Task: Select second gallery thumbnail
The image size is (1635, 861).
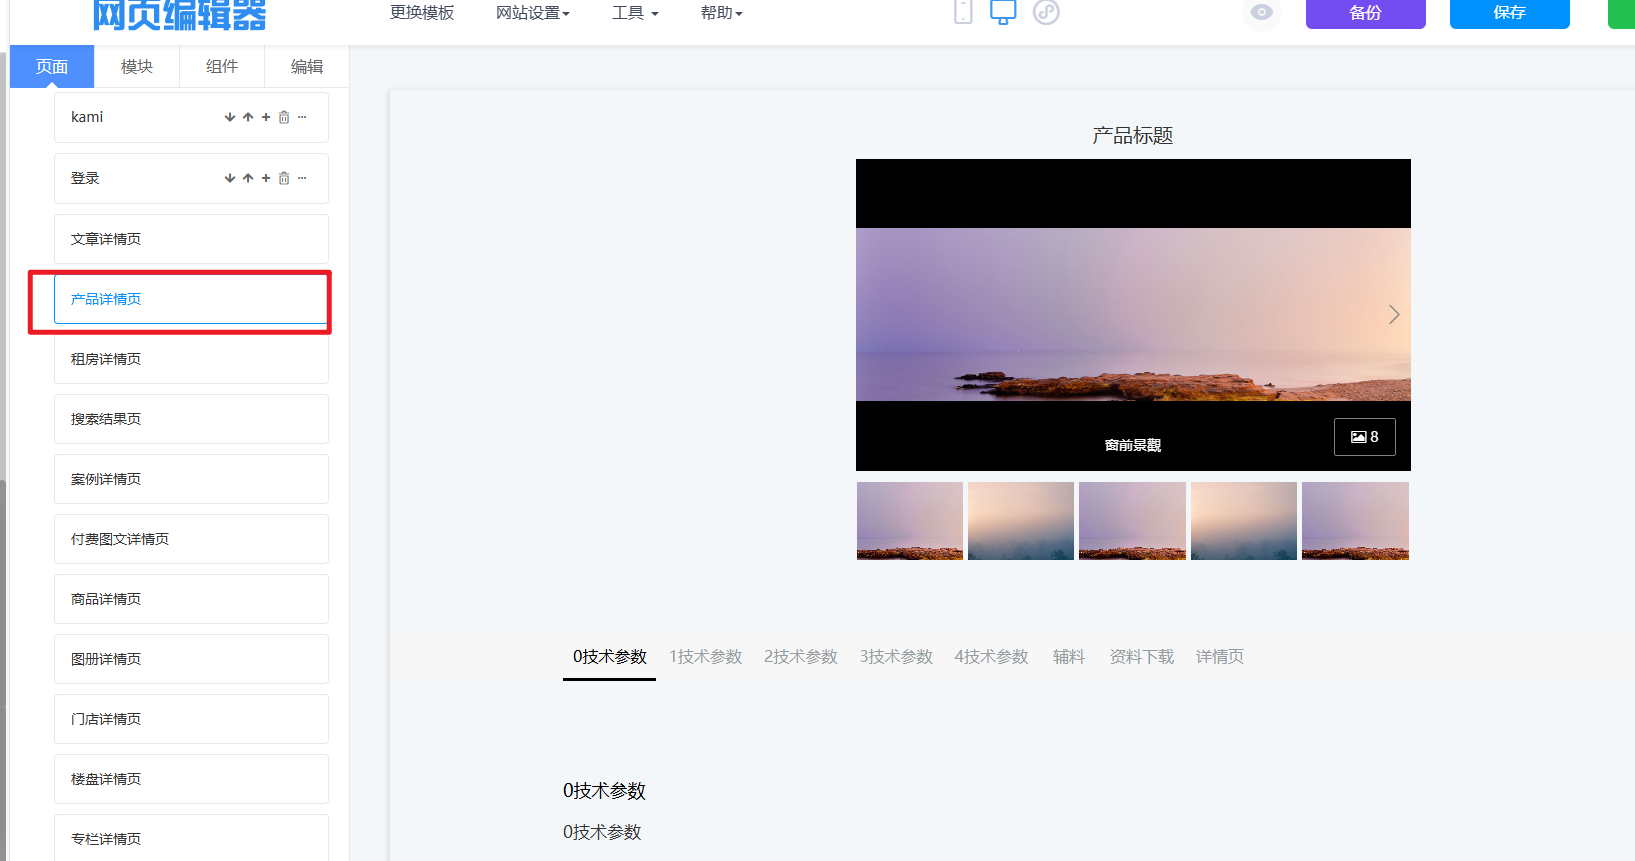Action: [1021, 521]
